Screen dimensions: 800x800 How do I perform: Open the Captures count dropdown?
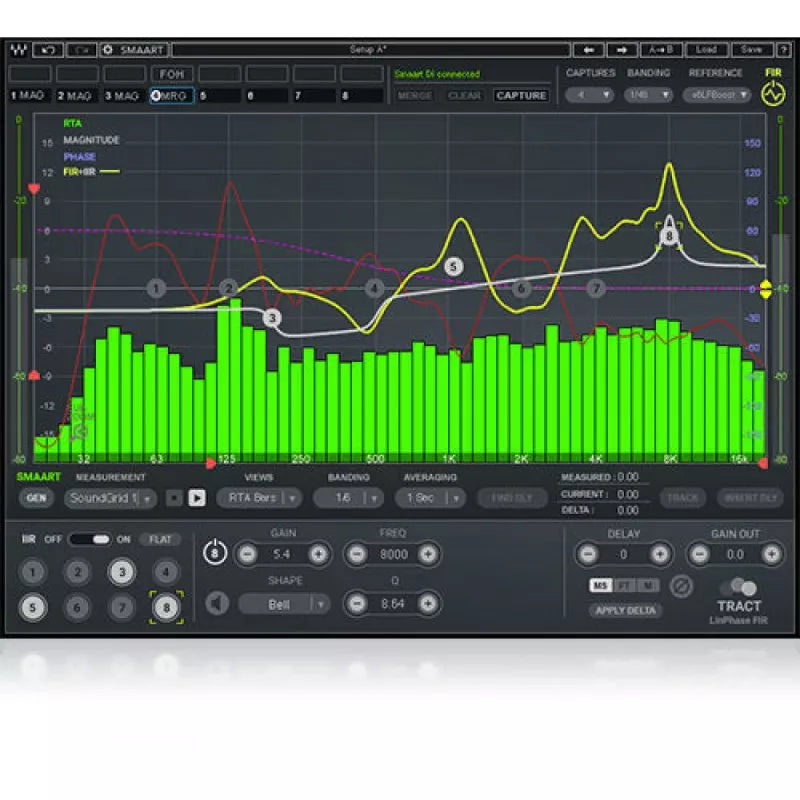589,95
